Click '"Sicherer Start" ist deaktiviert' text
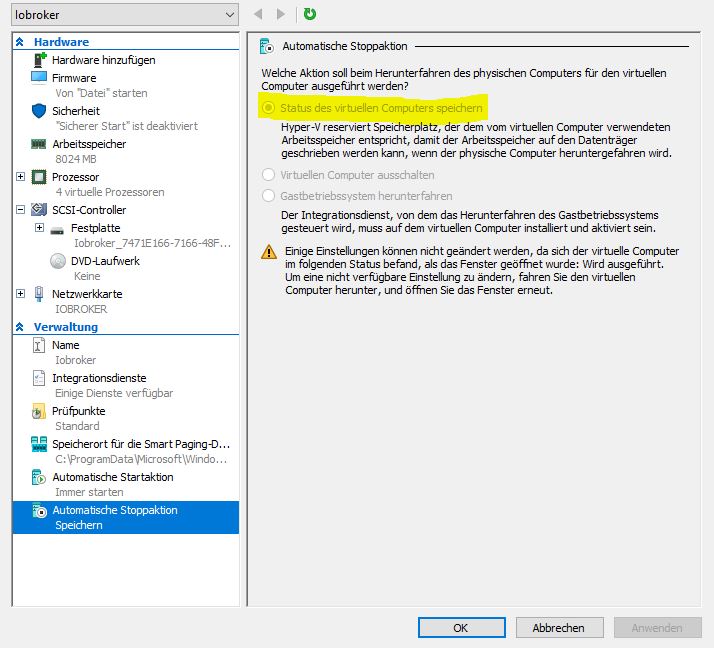Image resolution: width=714 pixels, height=648 pixels. coord(127,126)
